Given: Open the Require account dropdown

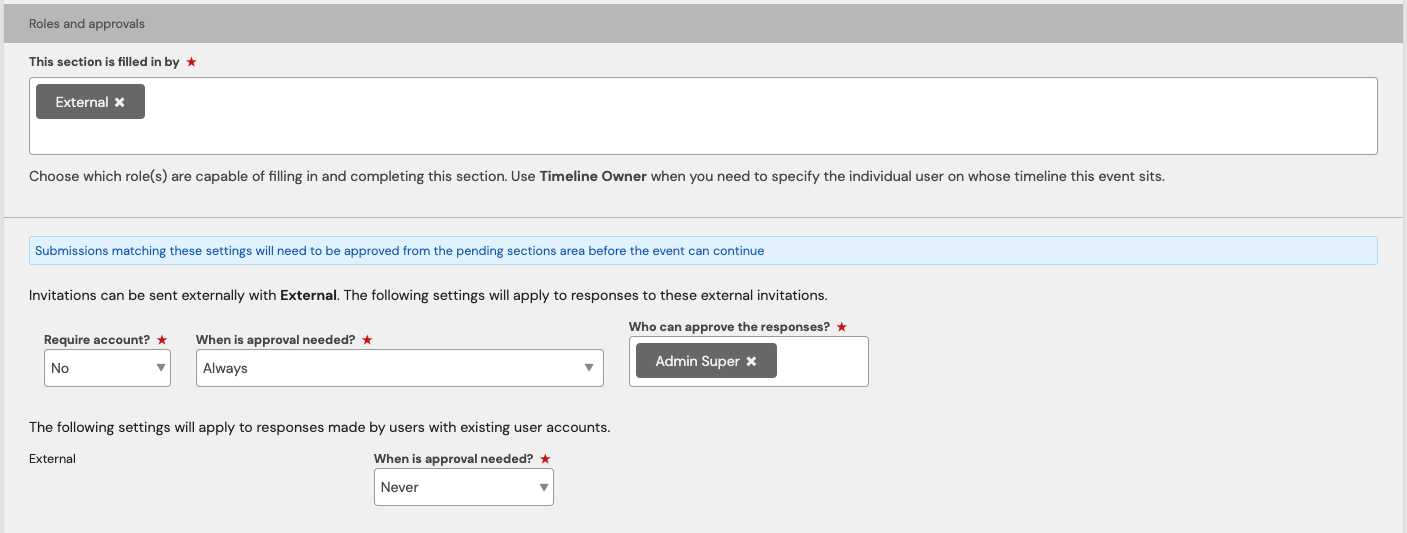Looking at the screenshot, I should 107,368.
